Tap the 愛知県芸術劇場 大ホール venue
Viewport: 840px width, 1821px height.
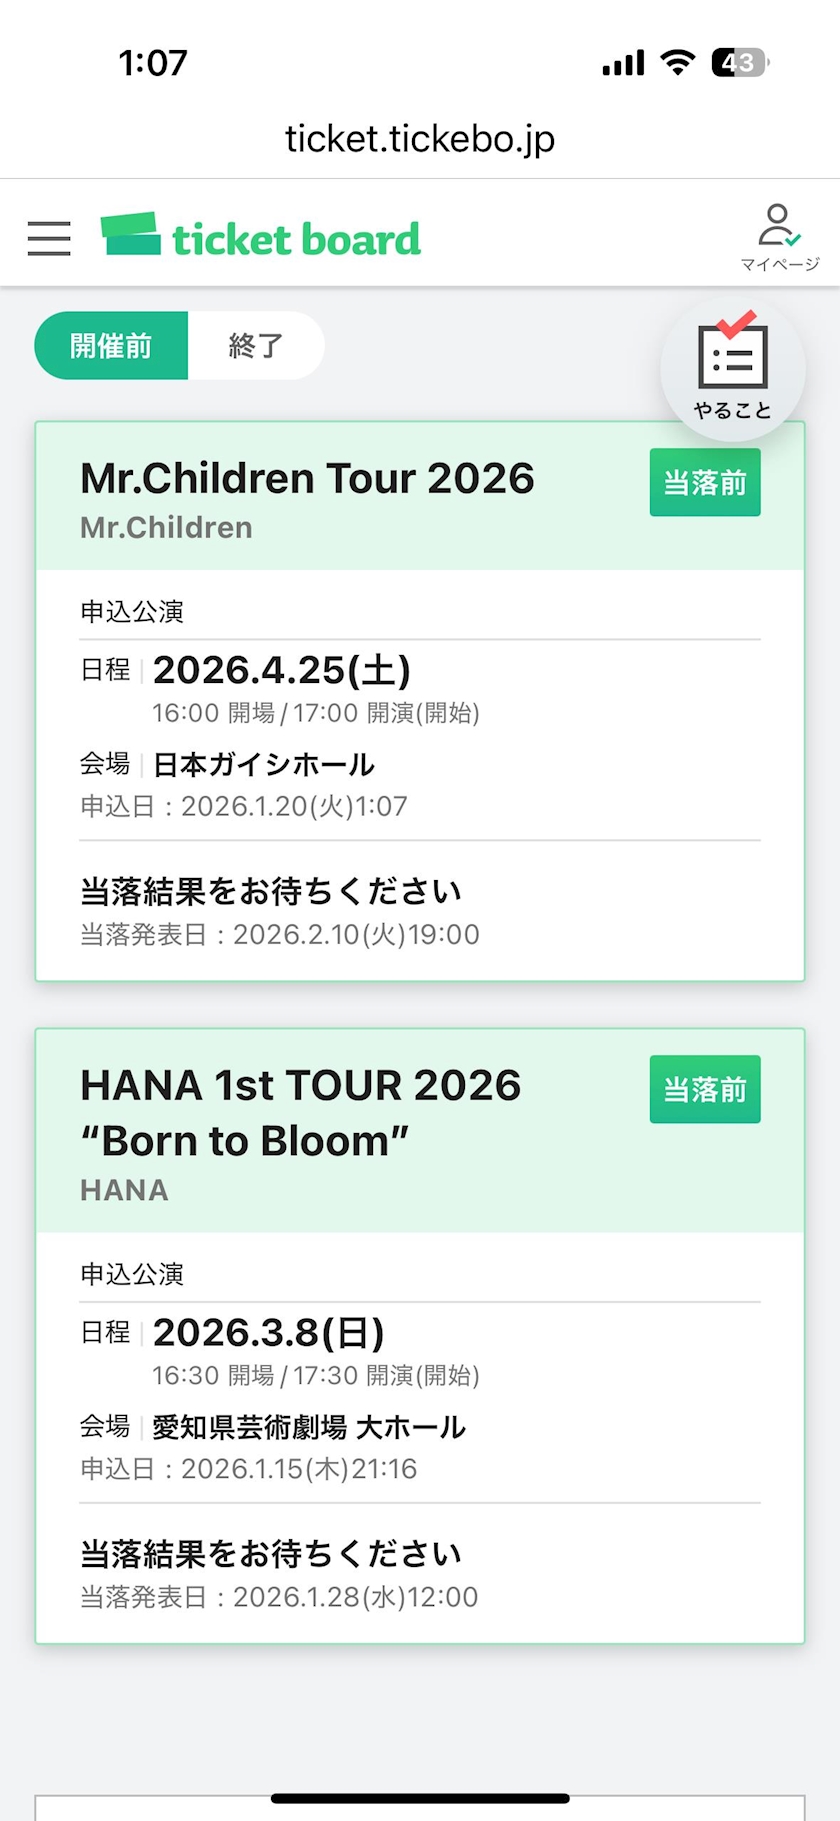[309, 1427]
